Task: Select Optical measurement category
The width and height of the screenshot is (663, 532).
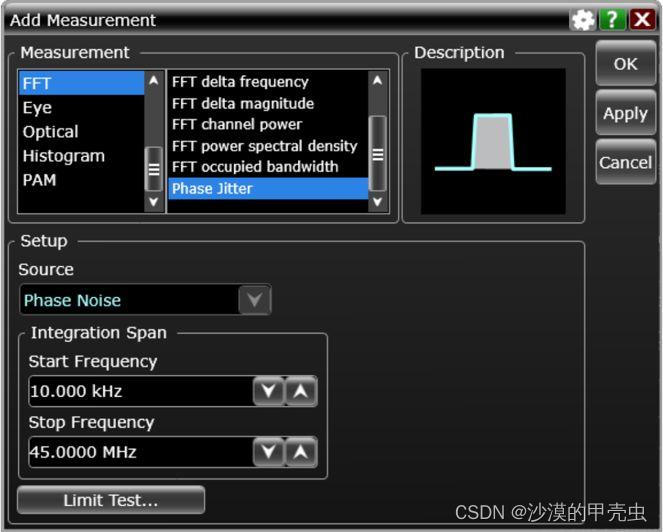Action: pyautogui.click(x=81, y=132)
